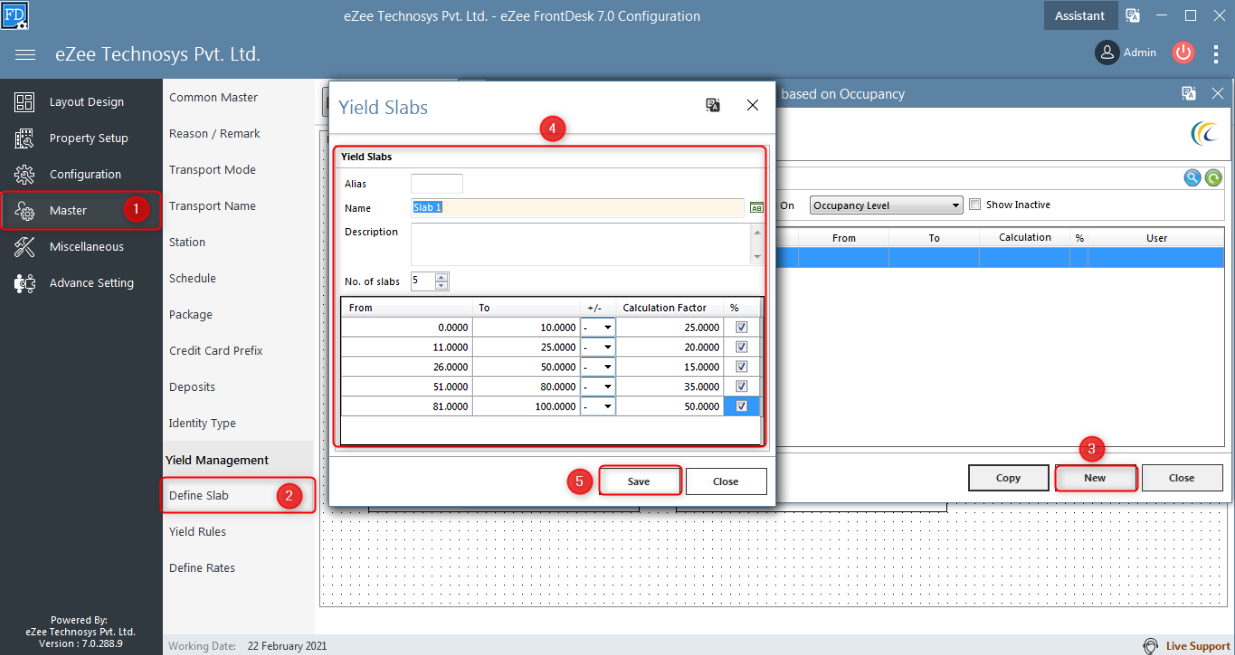Image resolution: width=1235 pixels, height=655 pixels.
Task: Open Yield Rules menu item
Action: [197, 532]
